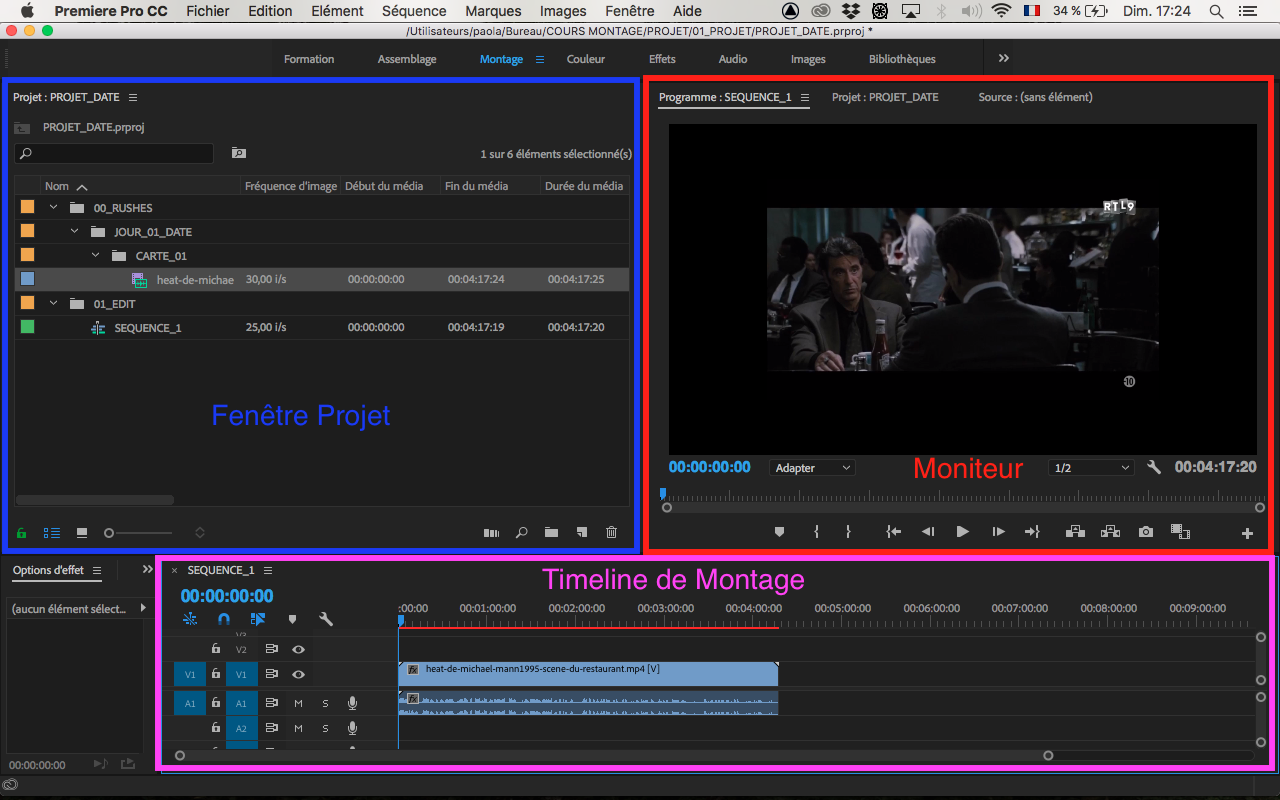Switch to the Audio workspace

click(733, 59)
